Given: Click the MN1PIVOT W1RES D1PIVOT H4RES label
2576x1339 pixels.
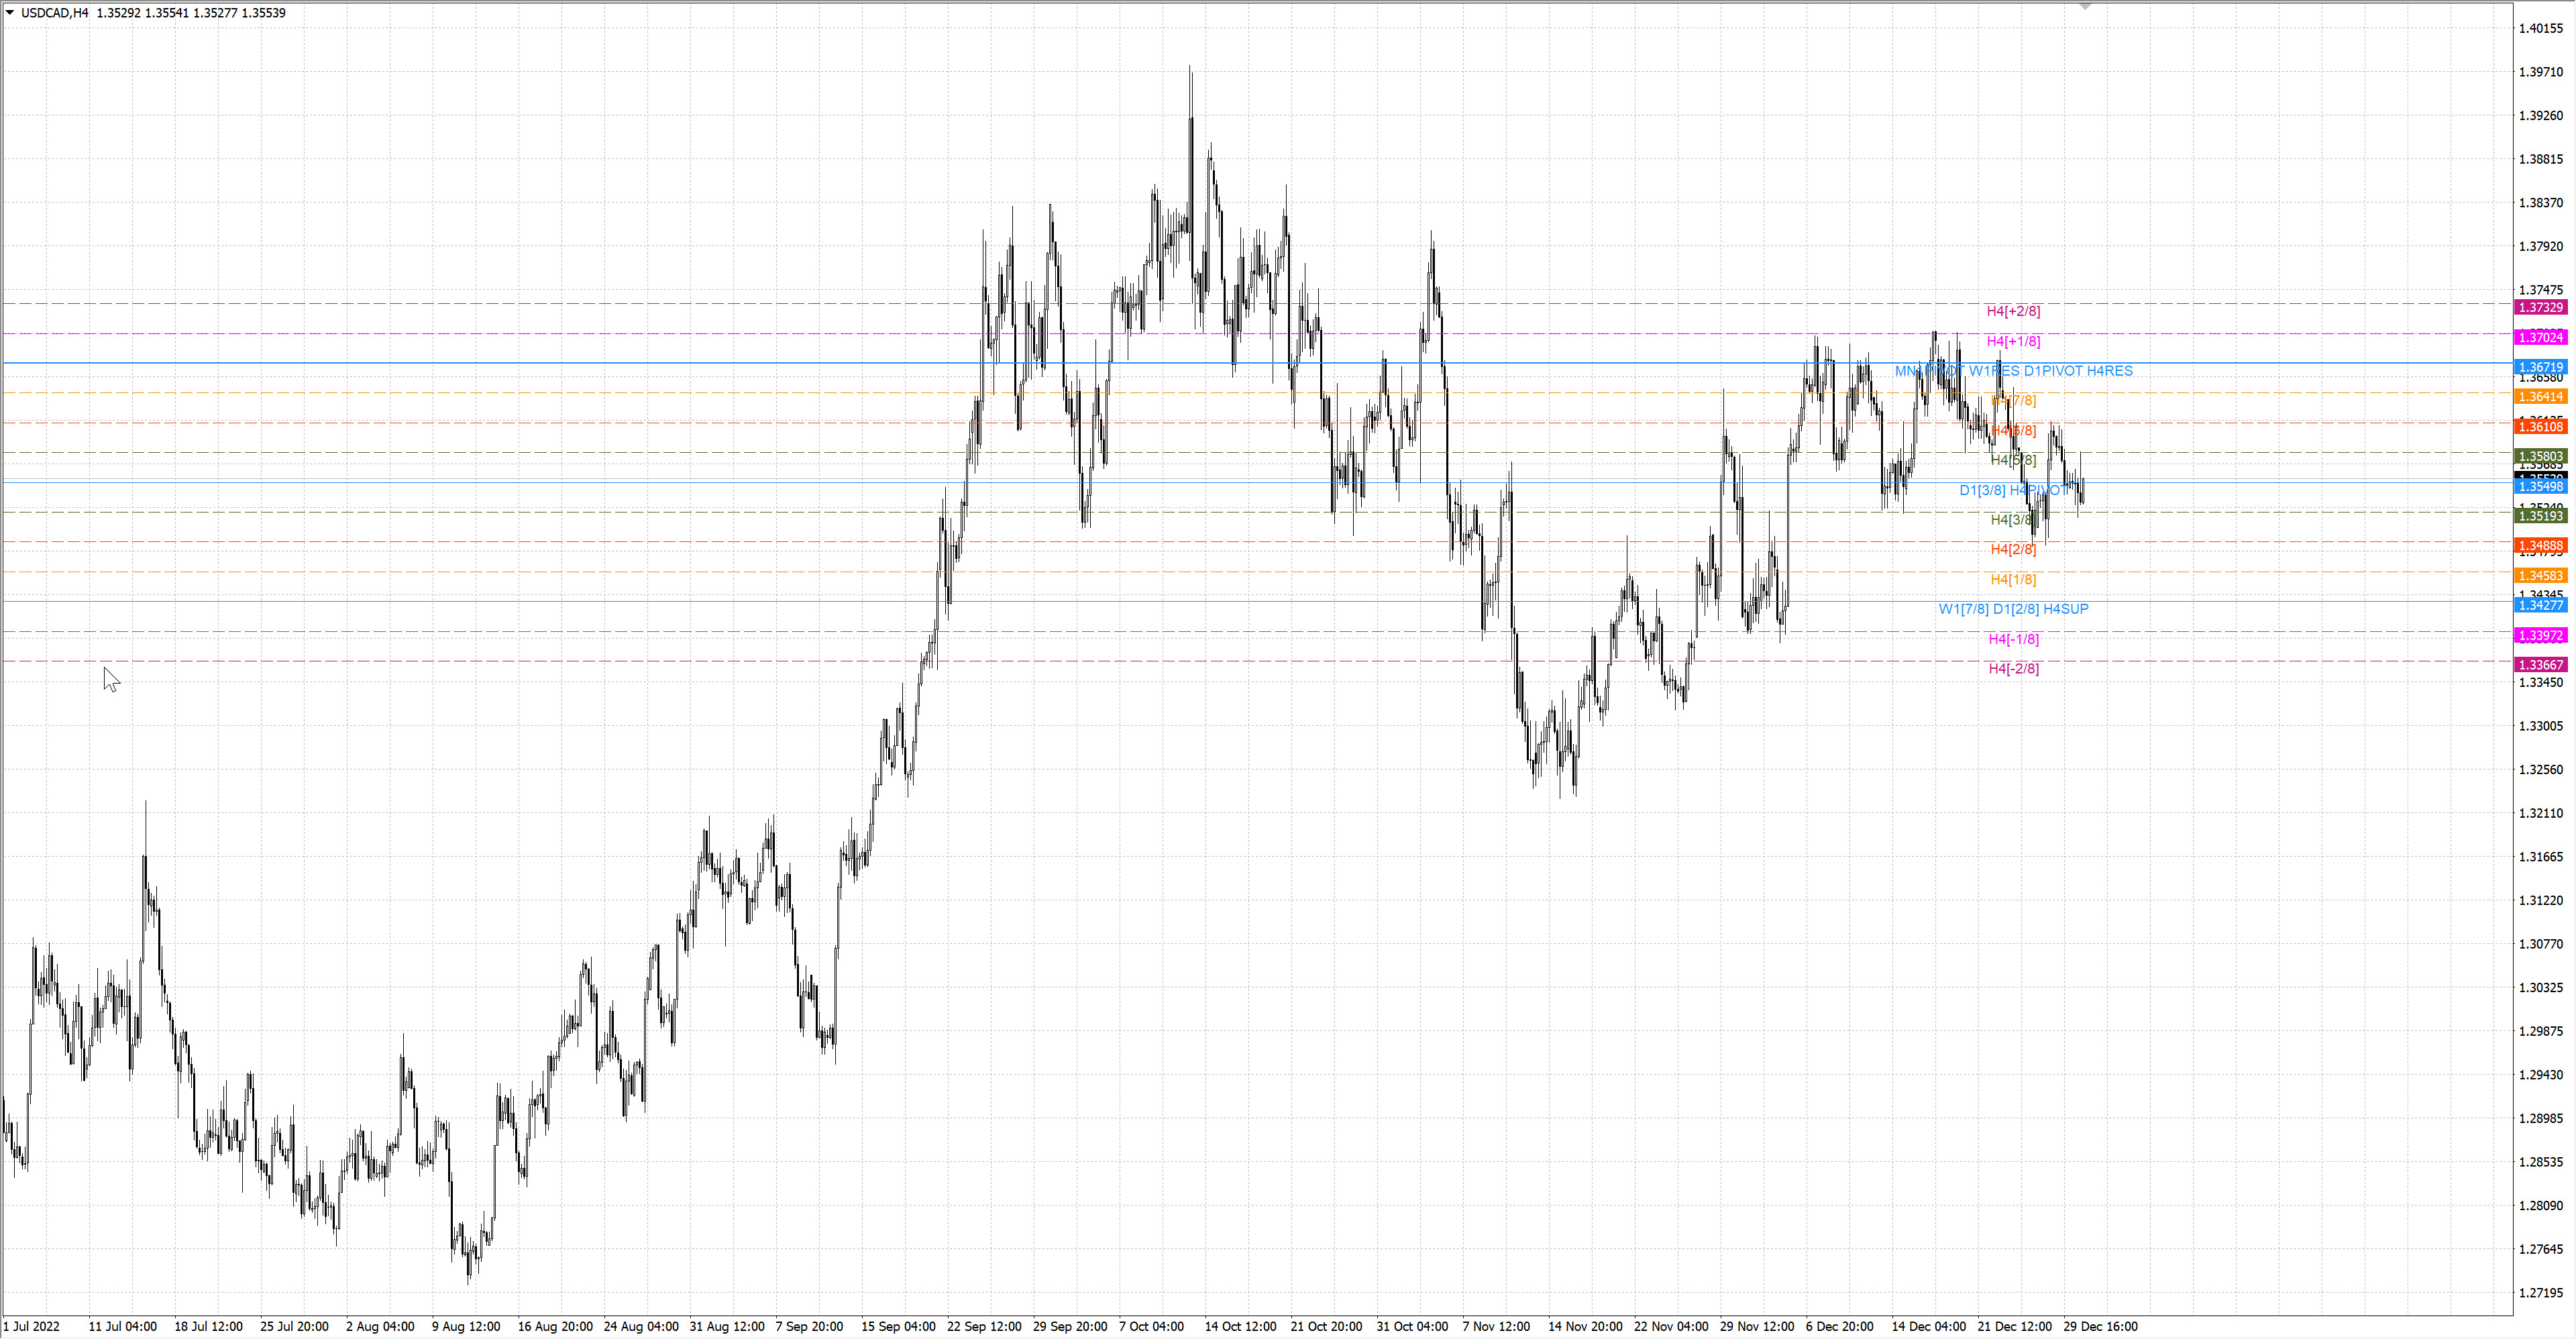Looking at the screenshot, I should pos(2013,371).
